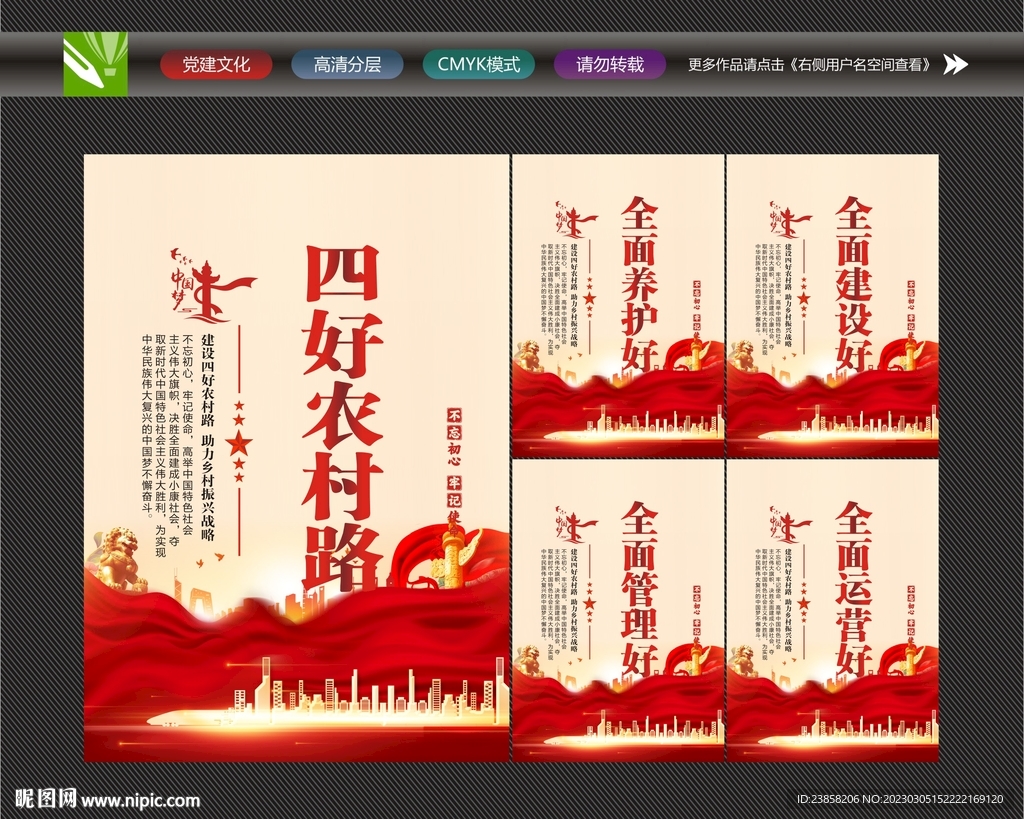Click the purple 请勿转载 pill button
This screenshot has height=819, width=1024.
pyautogui.click(x=610, y=65)
